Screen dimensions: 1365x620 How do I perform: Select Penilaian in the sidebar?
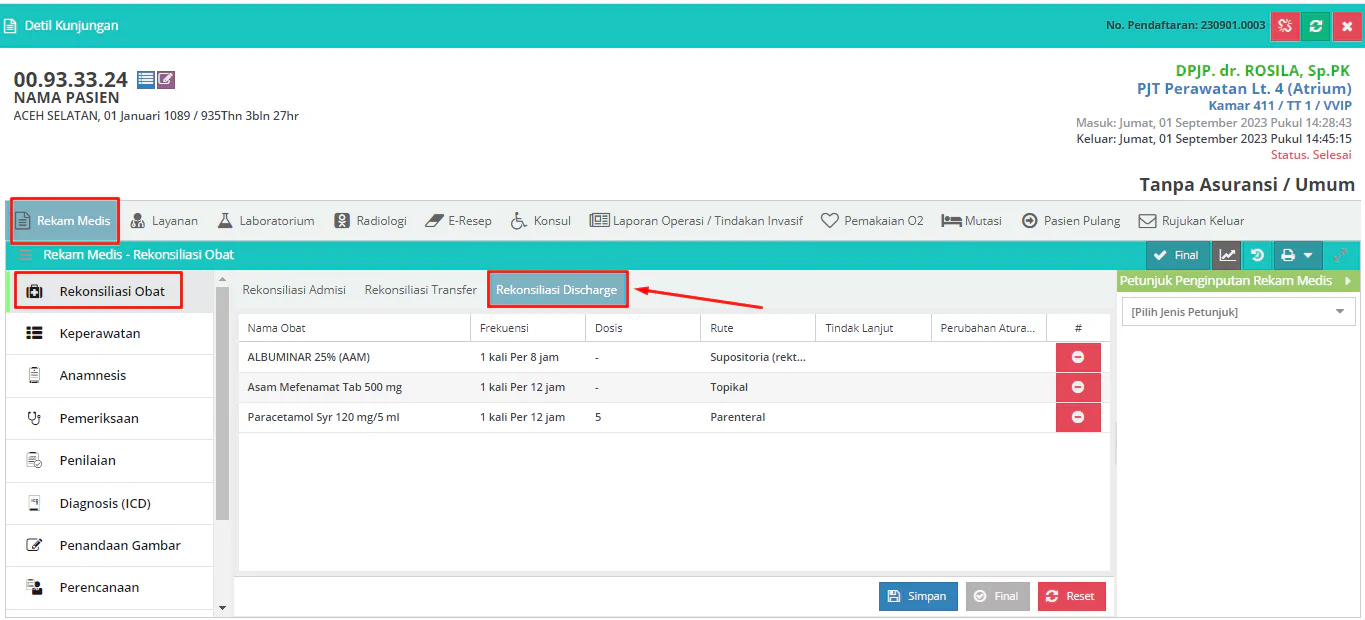110,461
